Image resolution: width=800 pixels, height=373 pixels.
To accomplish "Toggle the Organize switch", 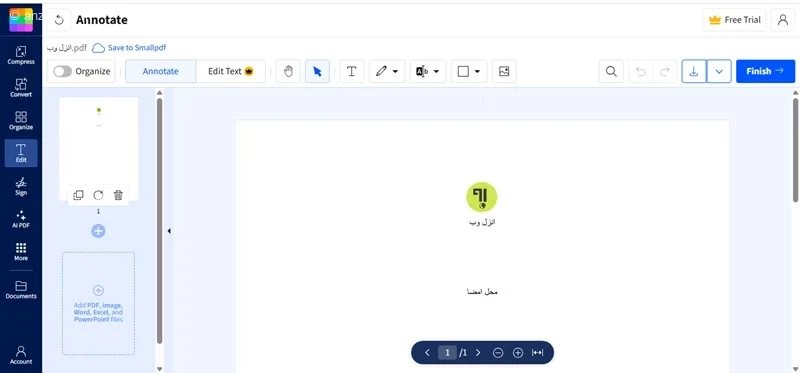I will tap(63, 71).
